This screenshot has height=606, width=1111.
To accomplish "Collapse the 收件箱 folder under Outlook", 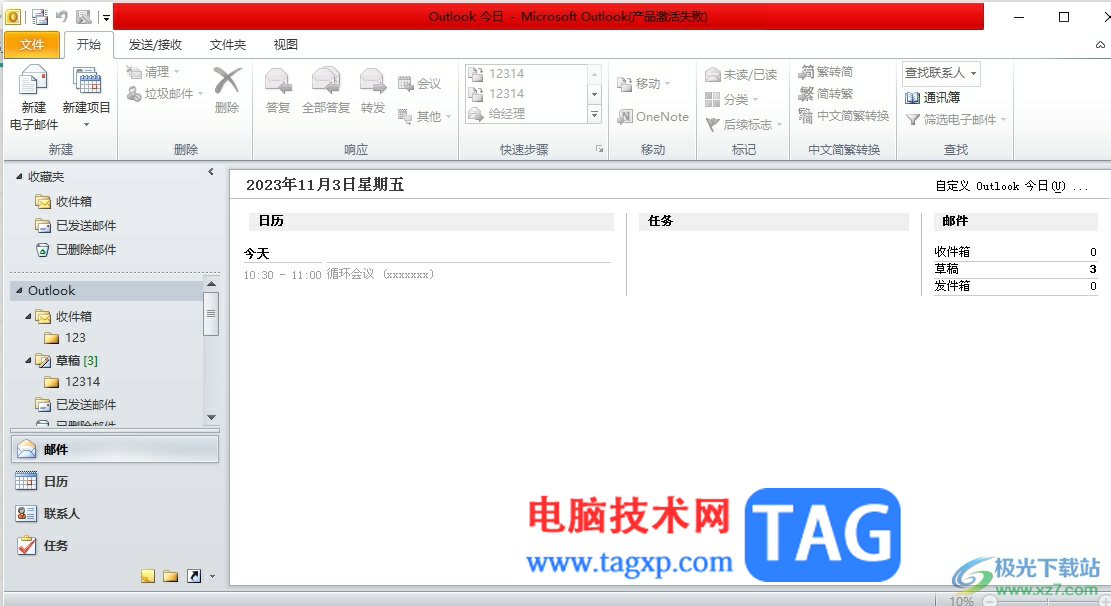I will (x=28, y=316).
